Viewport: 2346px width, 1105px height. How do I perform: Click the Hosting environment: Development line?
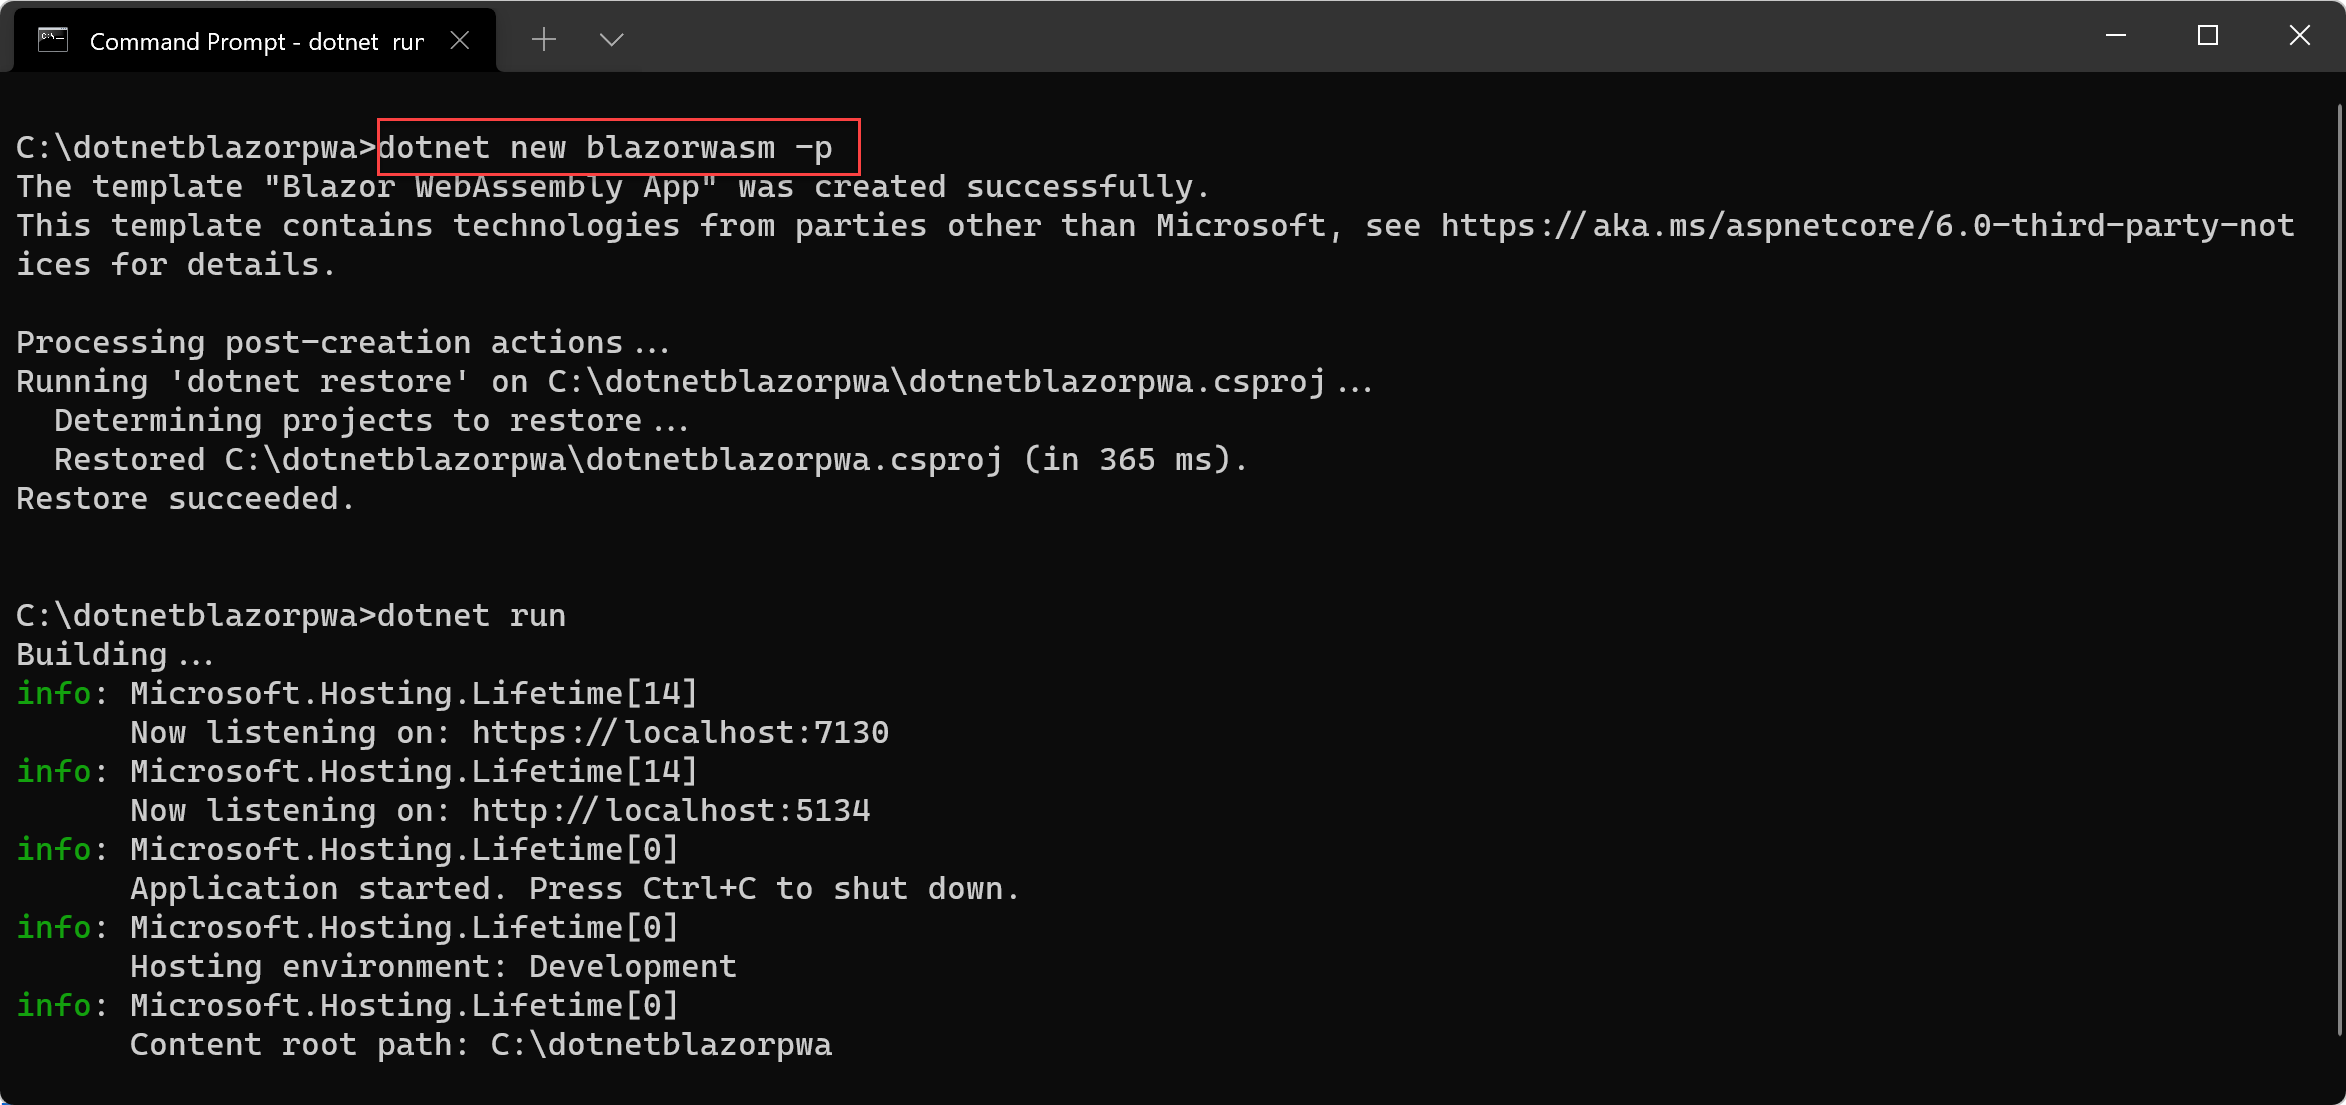pyautogui.click(x=433, y=967)
